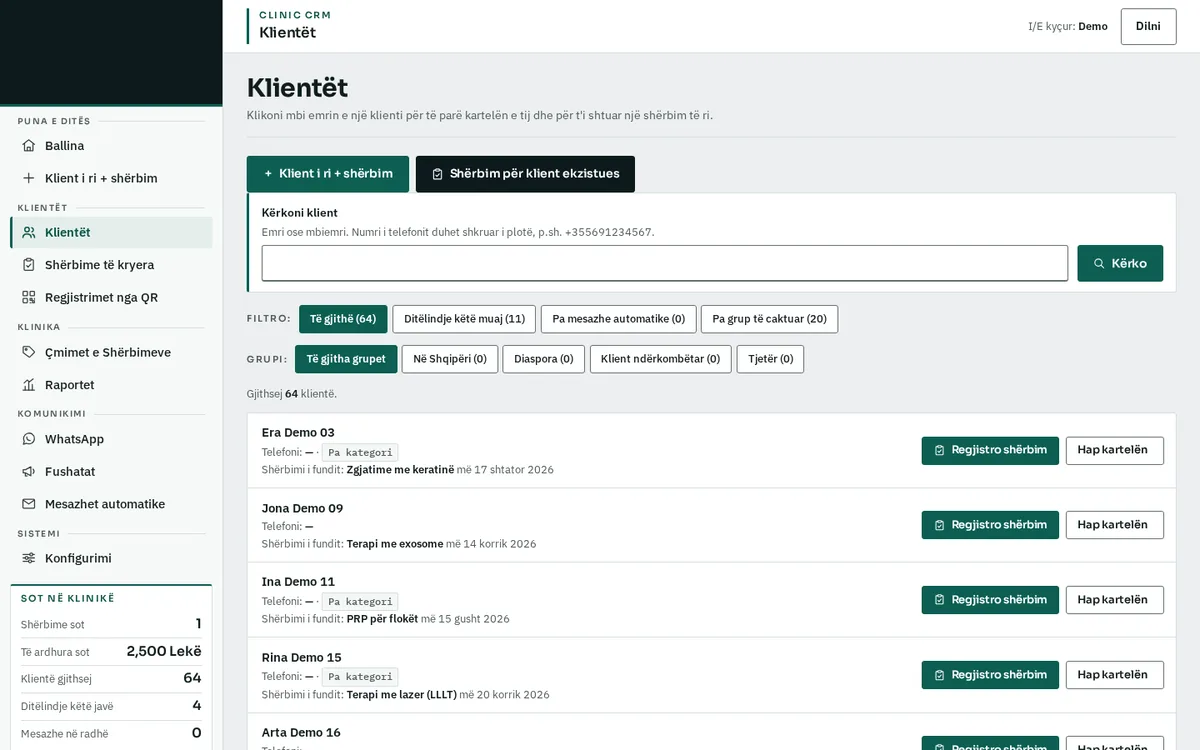Open the Raportet page
1200x750 pixels.
pos(111,385)
